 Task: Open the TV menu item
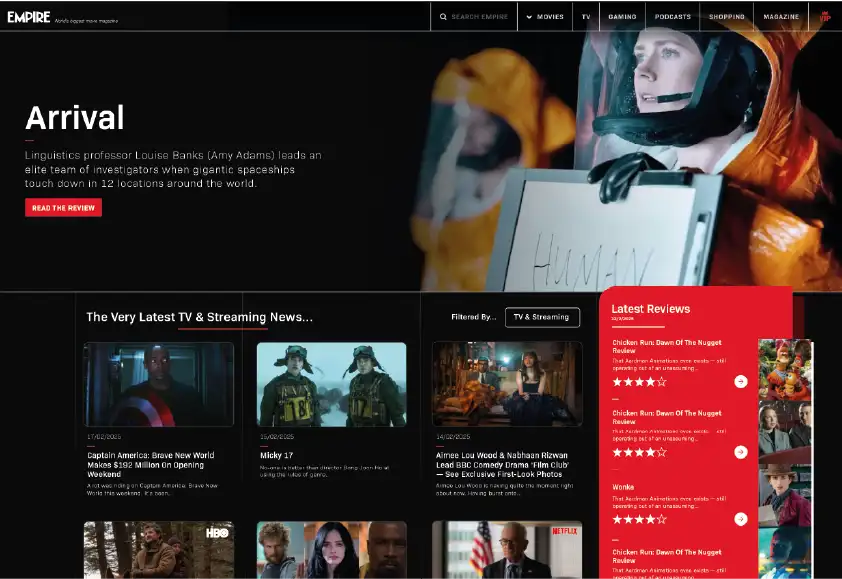click(586, 17)
